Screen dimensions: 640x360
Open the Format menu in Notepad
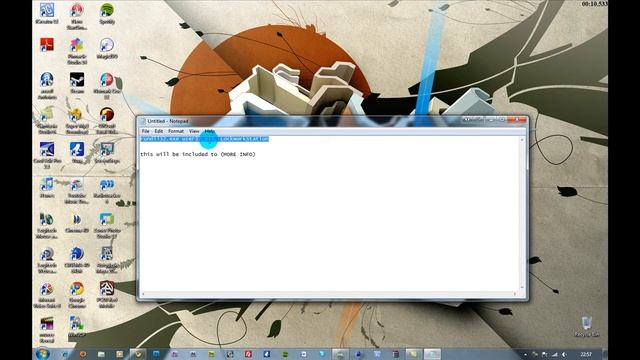[176, 131]
